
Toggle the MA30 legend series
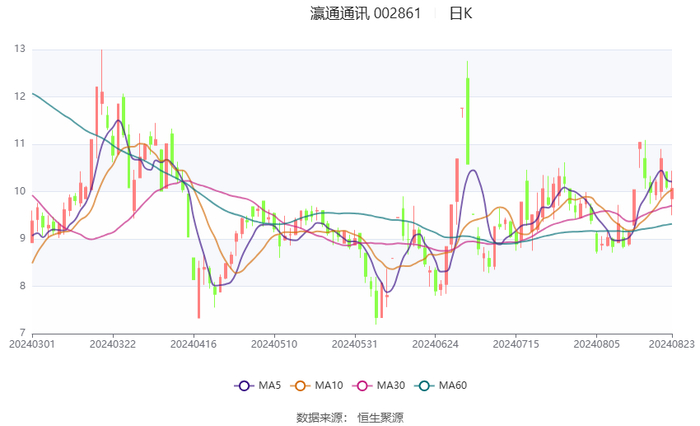[x=379, y=385]
